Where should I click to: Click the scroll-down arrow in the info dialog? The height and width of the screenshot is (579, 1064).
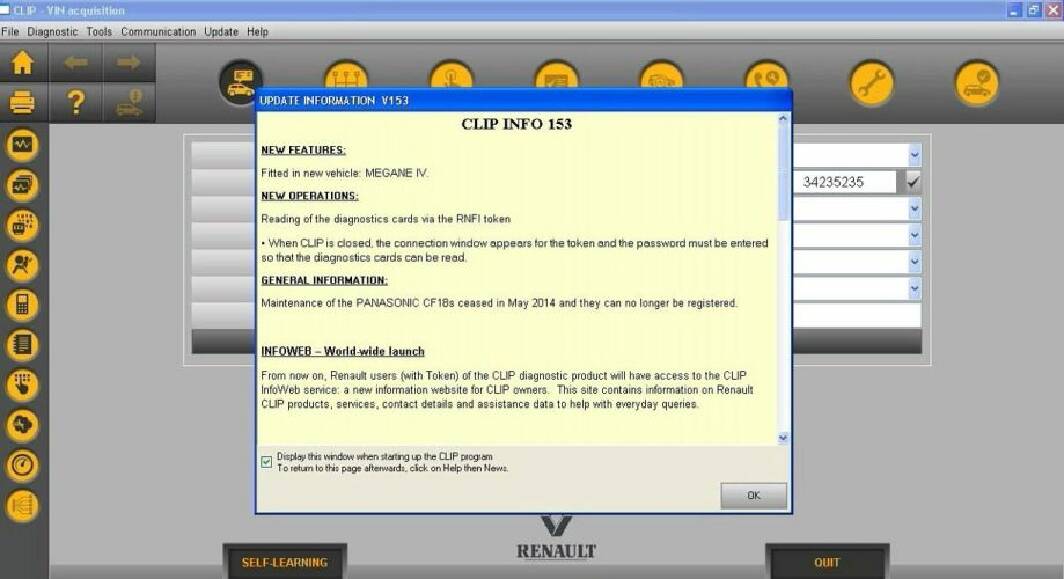click(782, 438)
